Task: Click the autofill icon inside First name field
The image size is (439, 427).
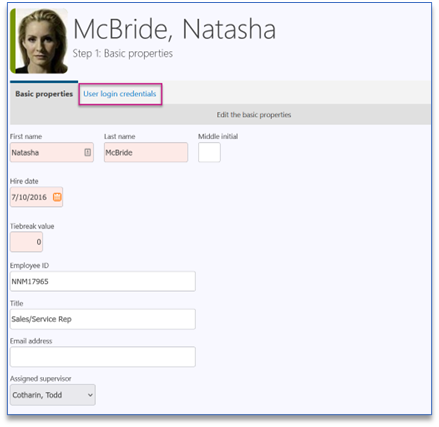Action: [87, 152]
